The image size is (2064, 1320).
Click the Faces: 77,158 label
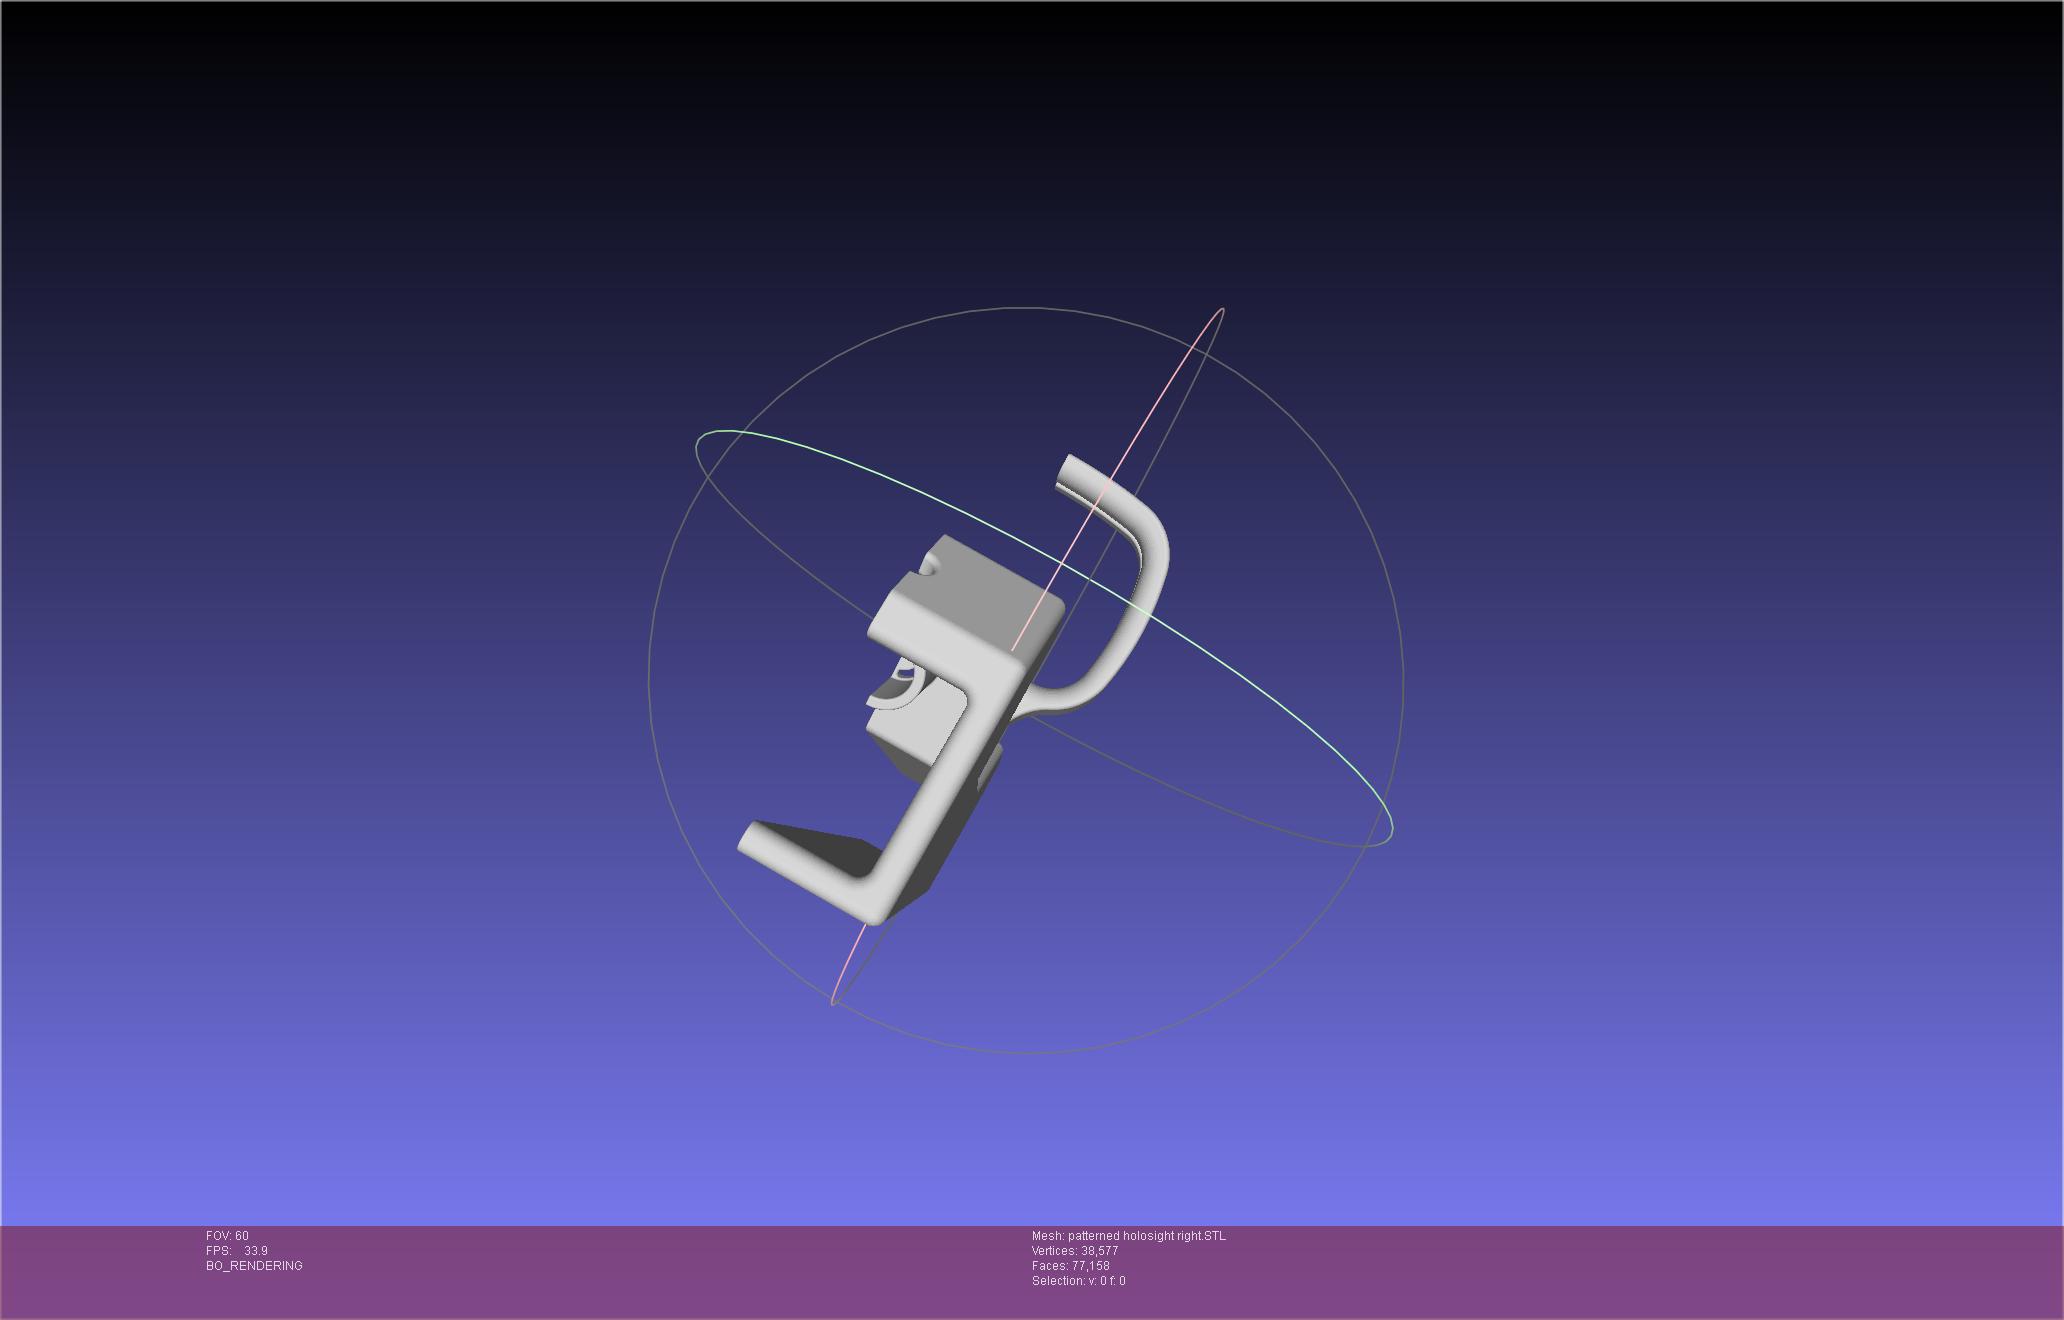coord(1070,1266)
